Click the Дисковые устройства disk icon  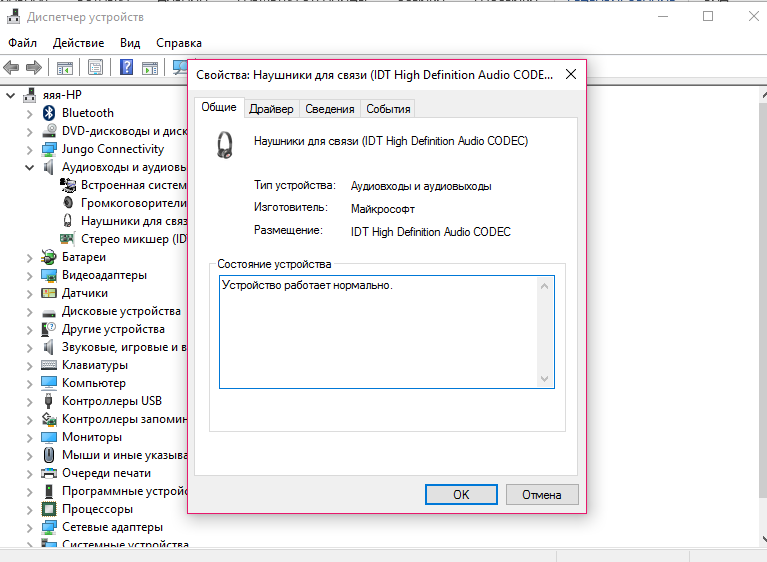pyautogui.click(x=49, y=313)
